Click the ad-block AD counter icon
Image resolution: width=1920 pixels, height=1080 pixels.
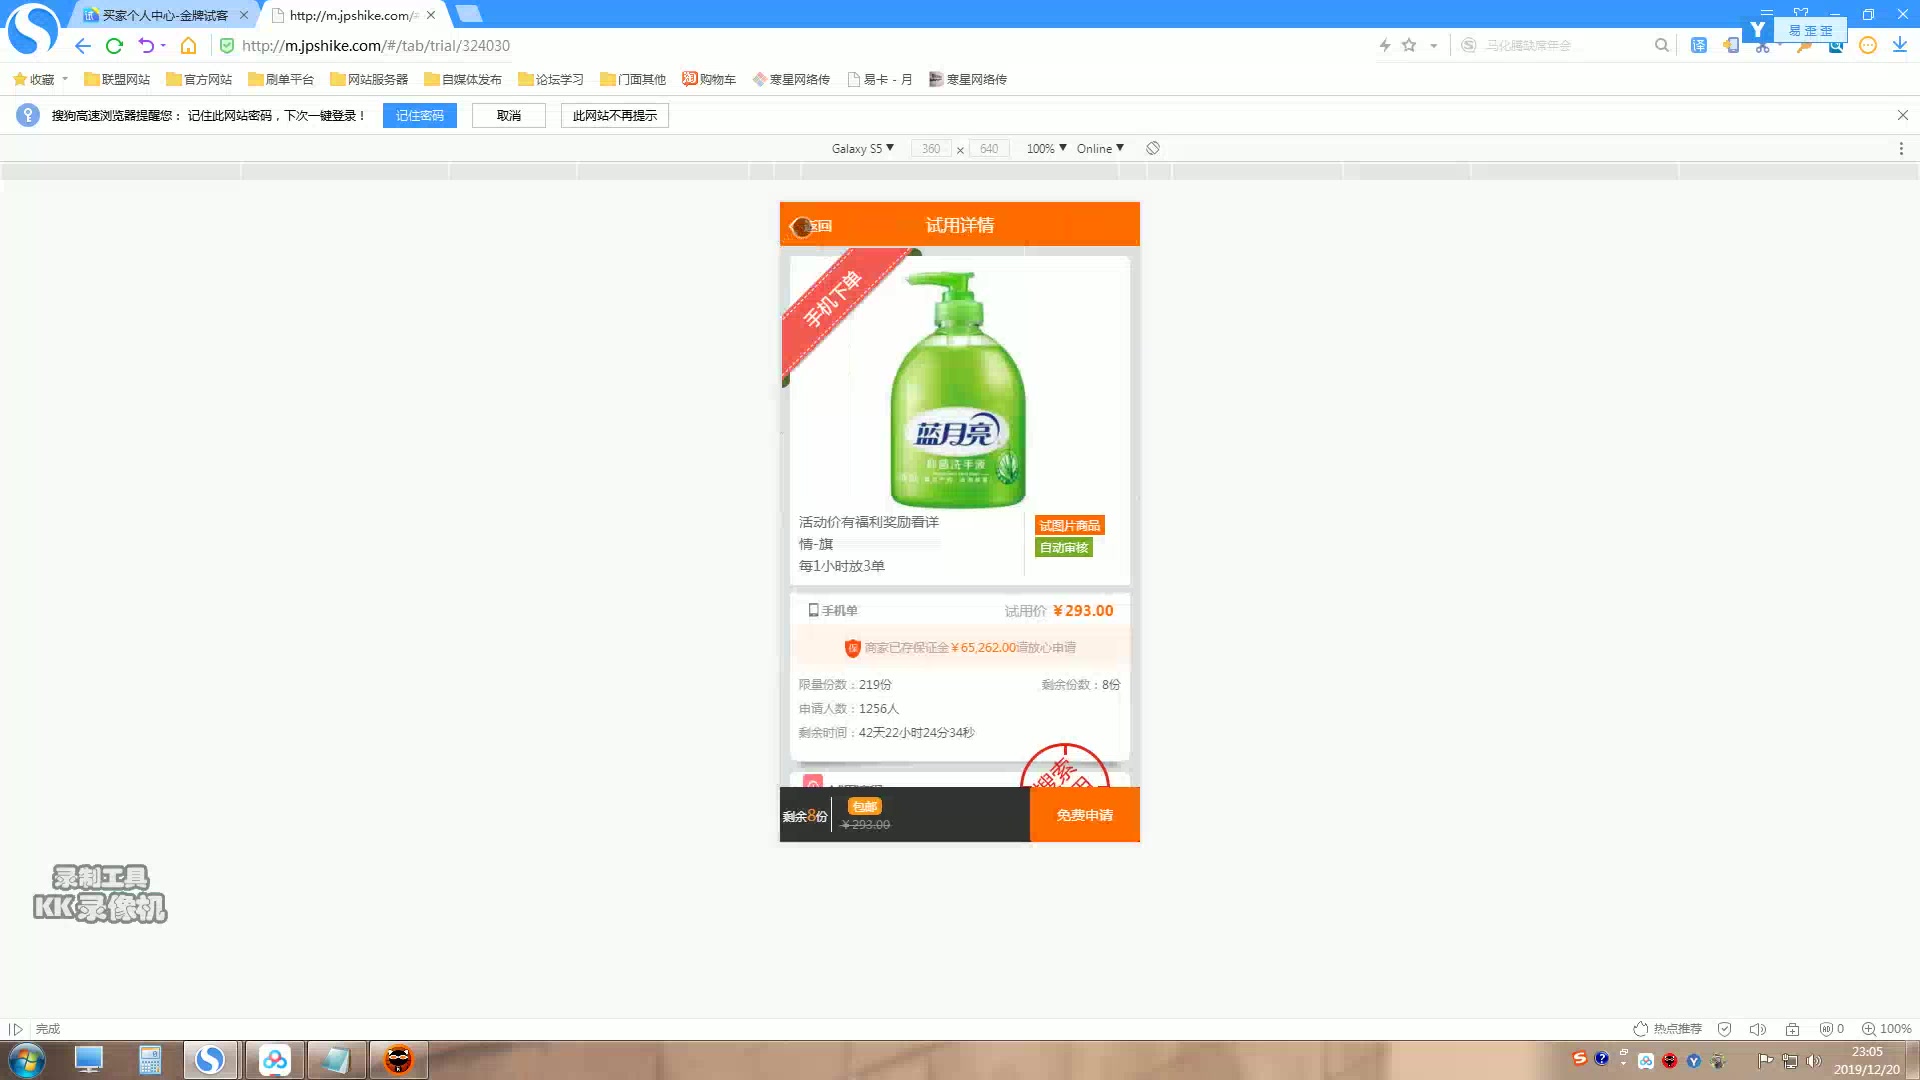pyautogui.click(x=1831, y=1029)
